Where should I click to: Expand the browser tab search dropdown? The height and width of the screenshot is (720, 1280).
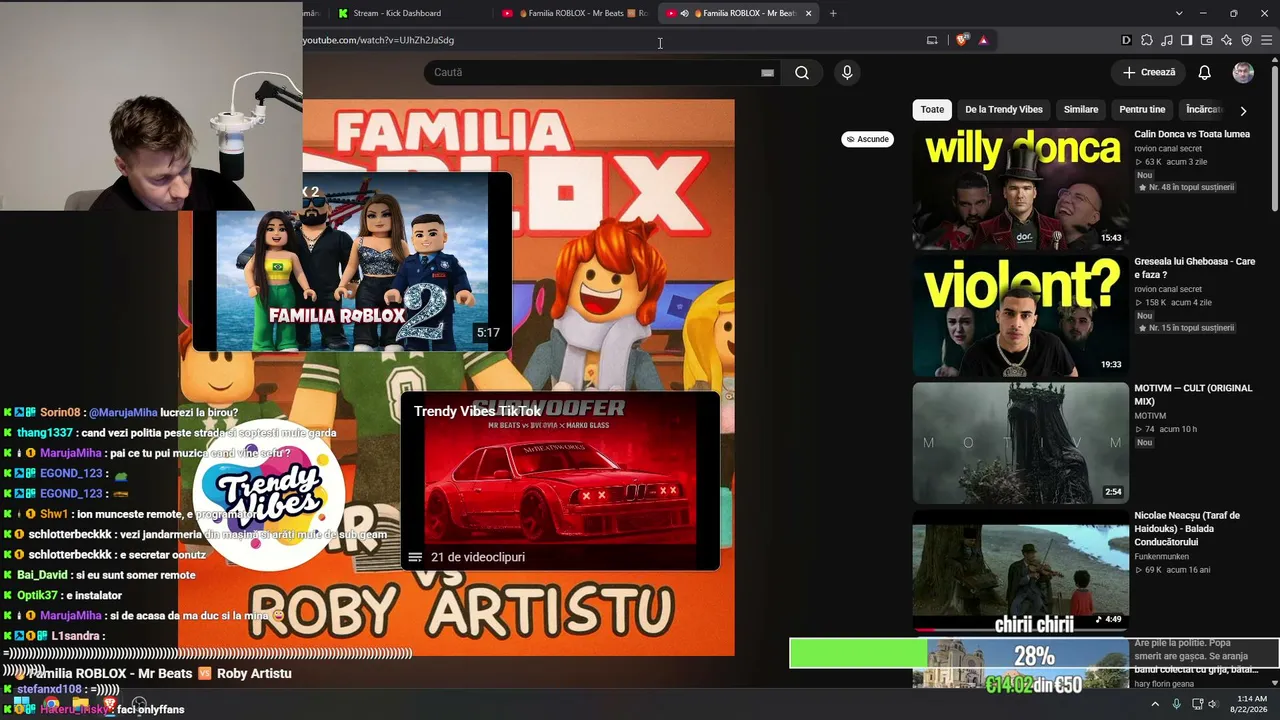click(1179, 13)
